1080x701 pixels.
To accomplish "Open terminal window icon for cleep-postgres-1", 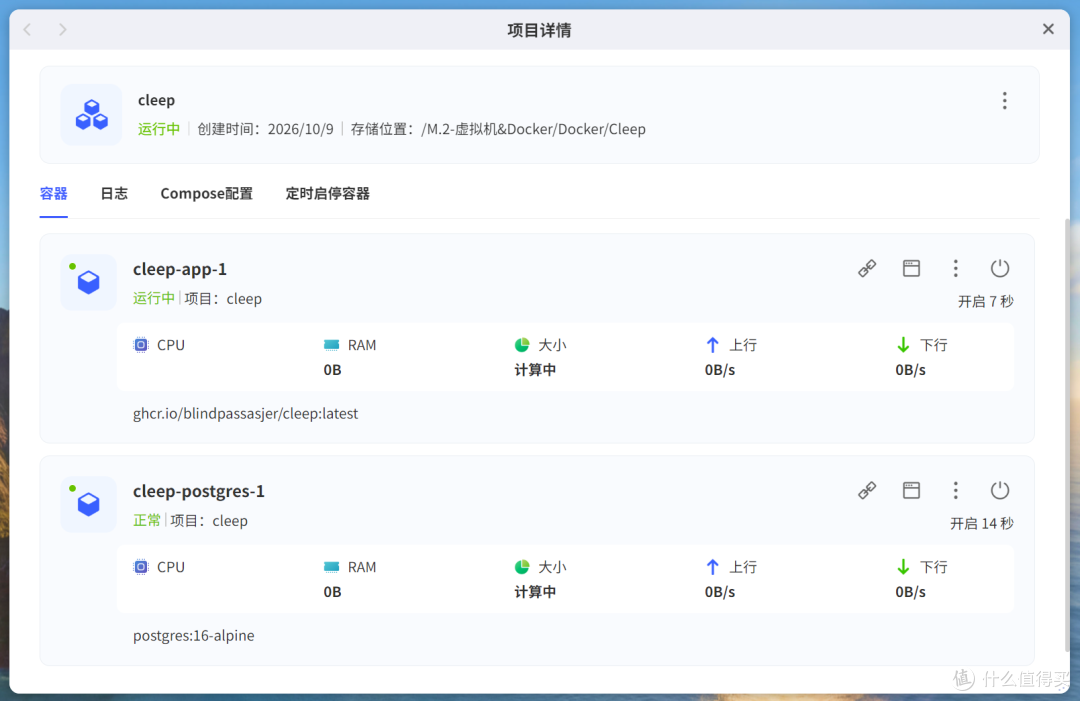I will (911, 490).
